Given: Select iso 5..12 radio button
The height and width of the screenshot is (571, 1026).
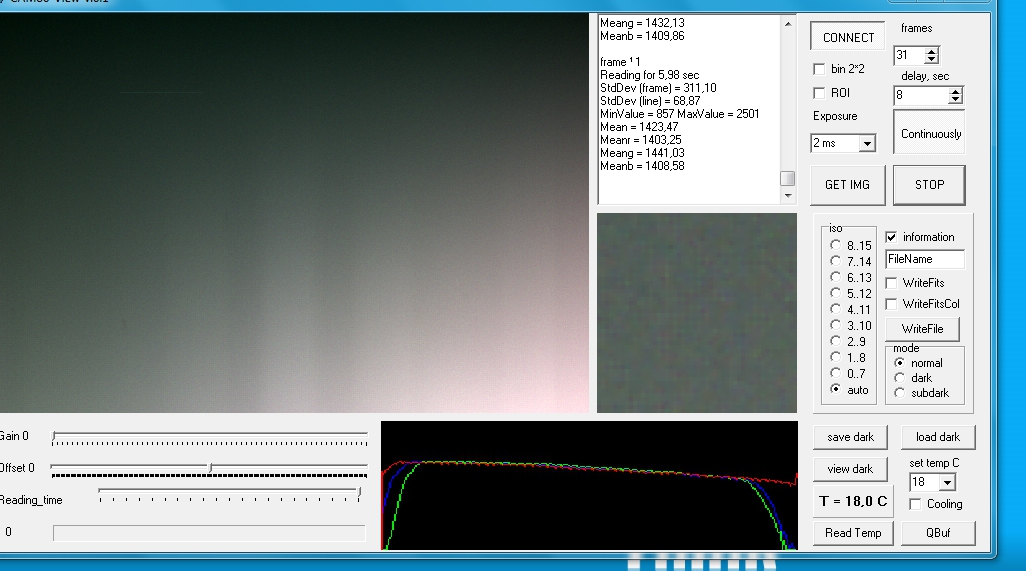Looking at the screenshot, I should tap(836, 293).
